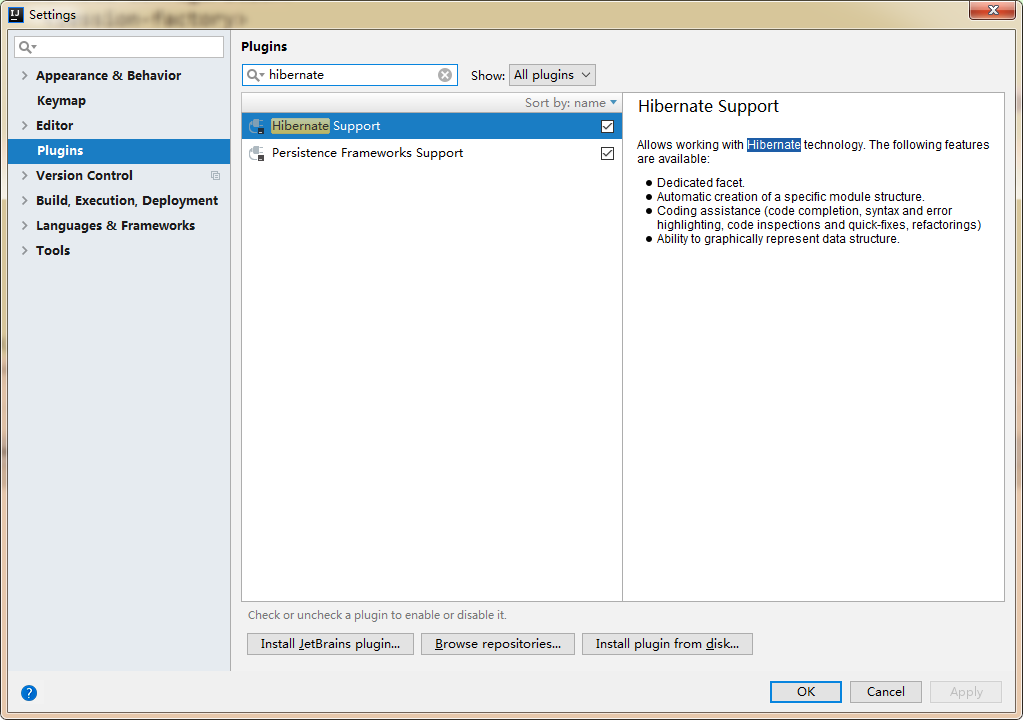Viewport: 1023px width, 720px height.
Task: Select Appearance & Behavior in settings tree
Action: click(108, 76)
